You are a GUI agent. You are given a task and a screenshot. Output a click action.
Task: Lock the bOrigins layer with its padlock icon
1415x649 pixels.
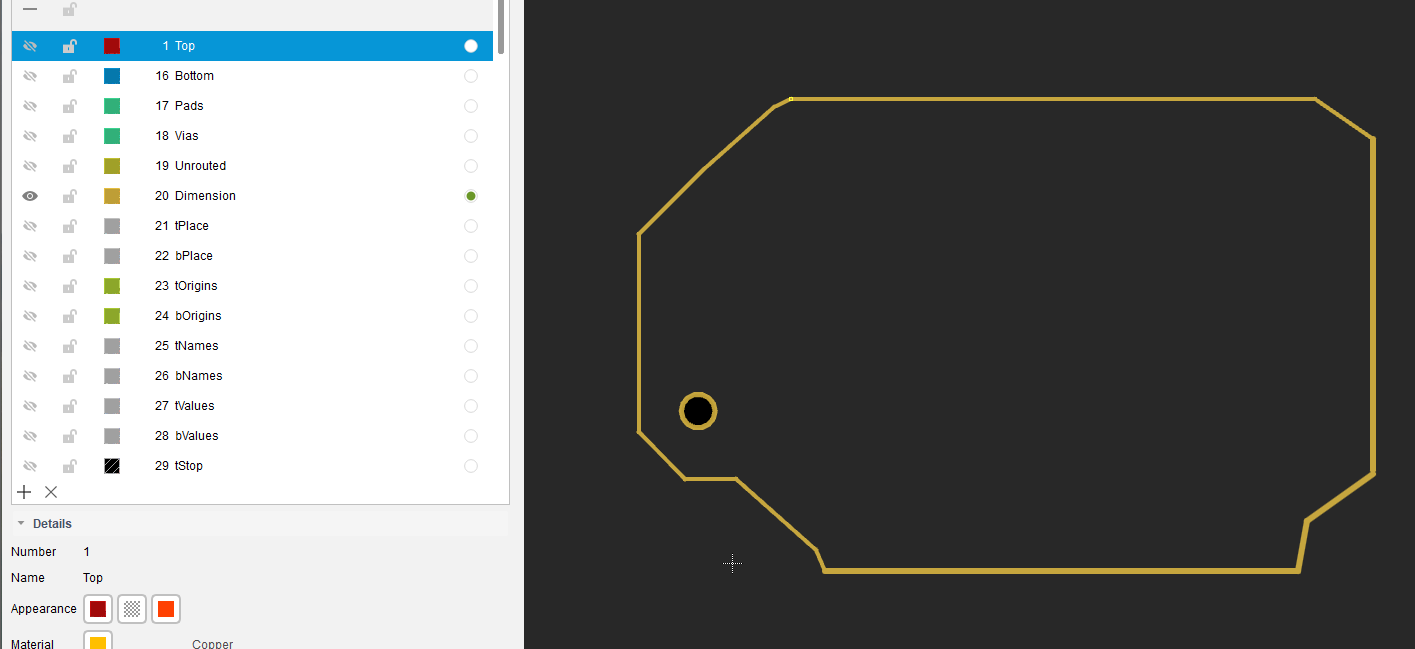(69, 316)
